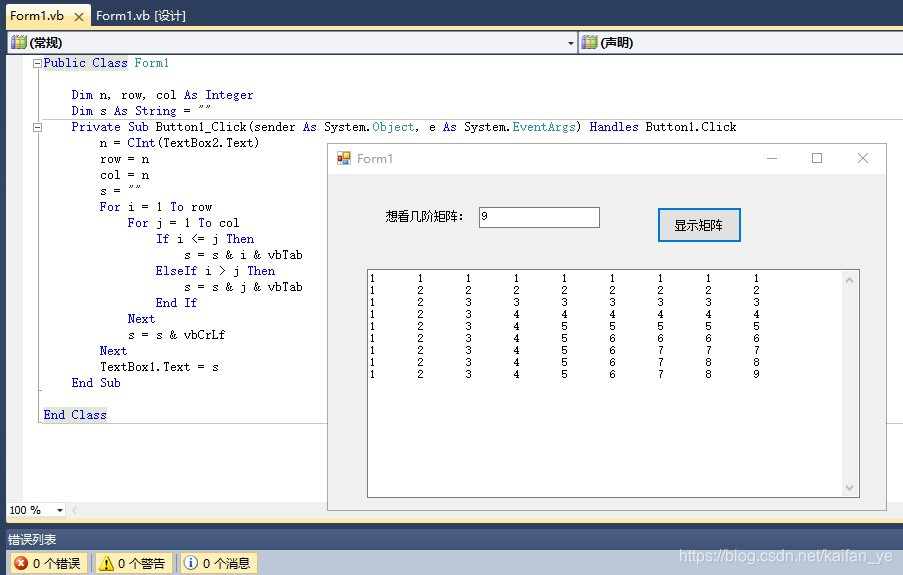Open the (常规) class dropdown
Viewport: 903px width, 575px height.
(292, 43)
